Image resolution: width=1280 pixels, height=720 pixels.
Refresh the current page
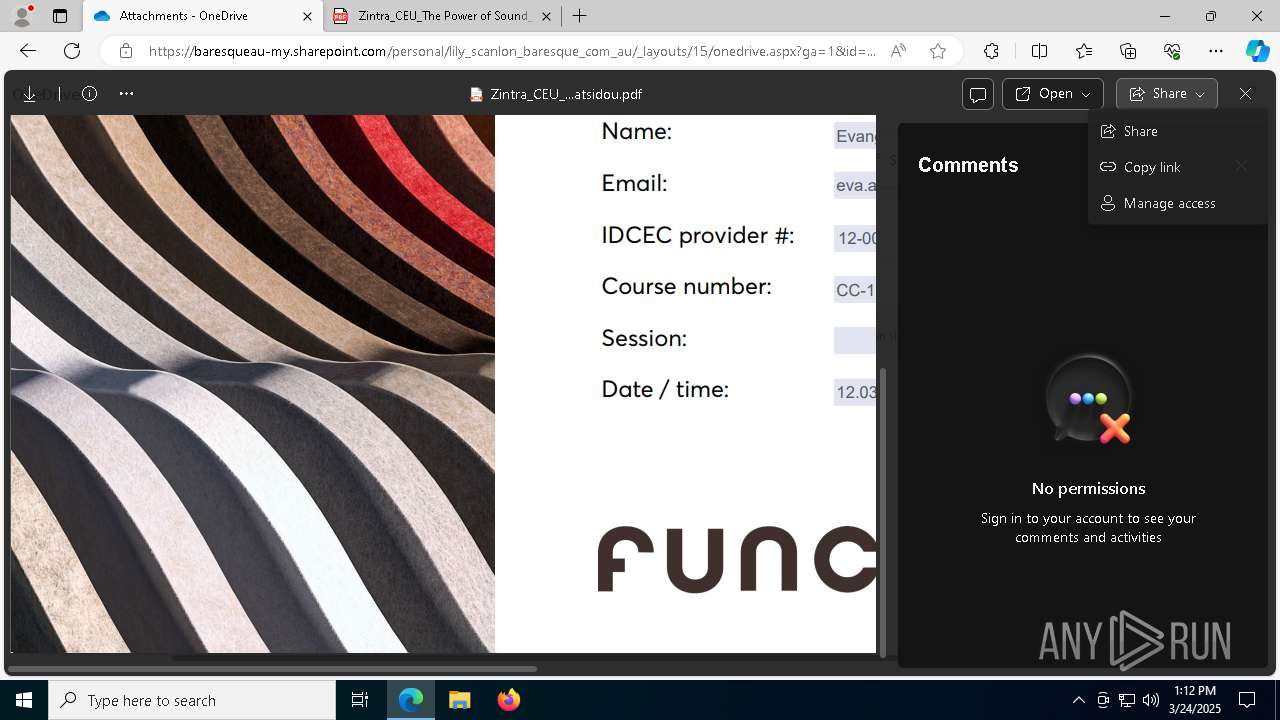pyautogui.click(x=72, y=51)
